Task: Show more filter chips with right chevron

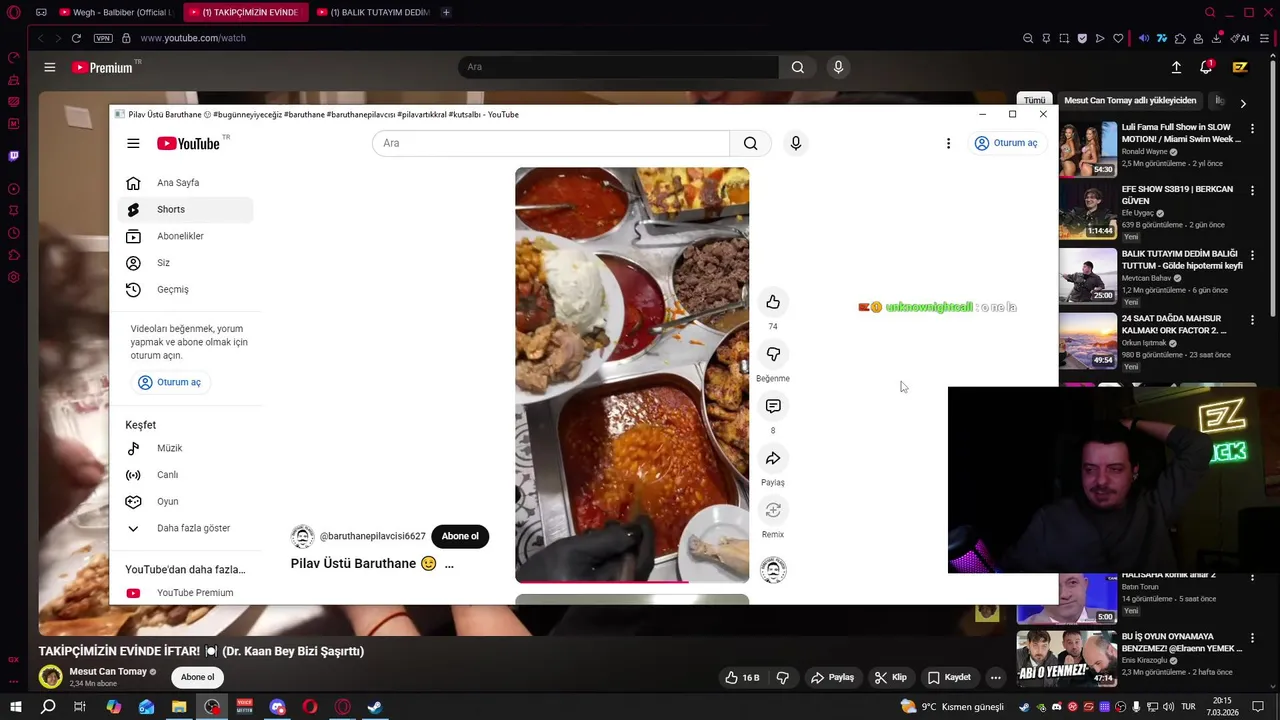Action: click(x=1243, y=103)
